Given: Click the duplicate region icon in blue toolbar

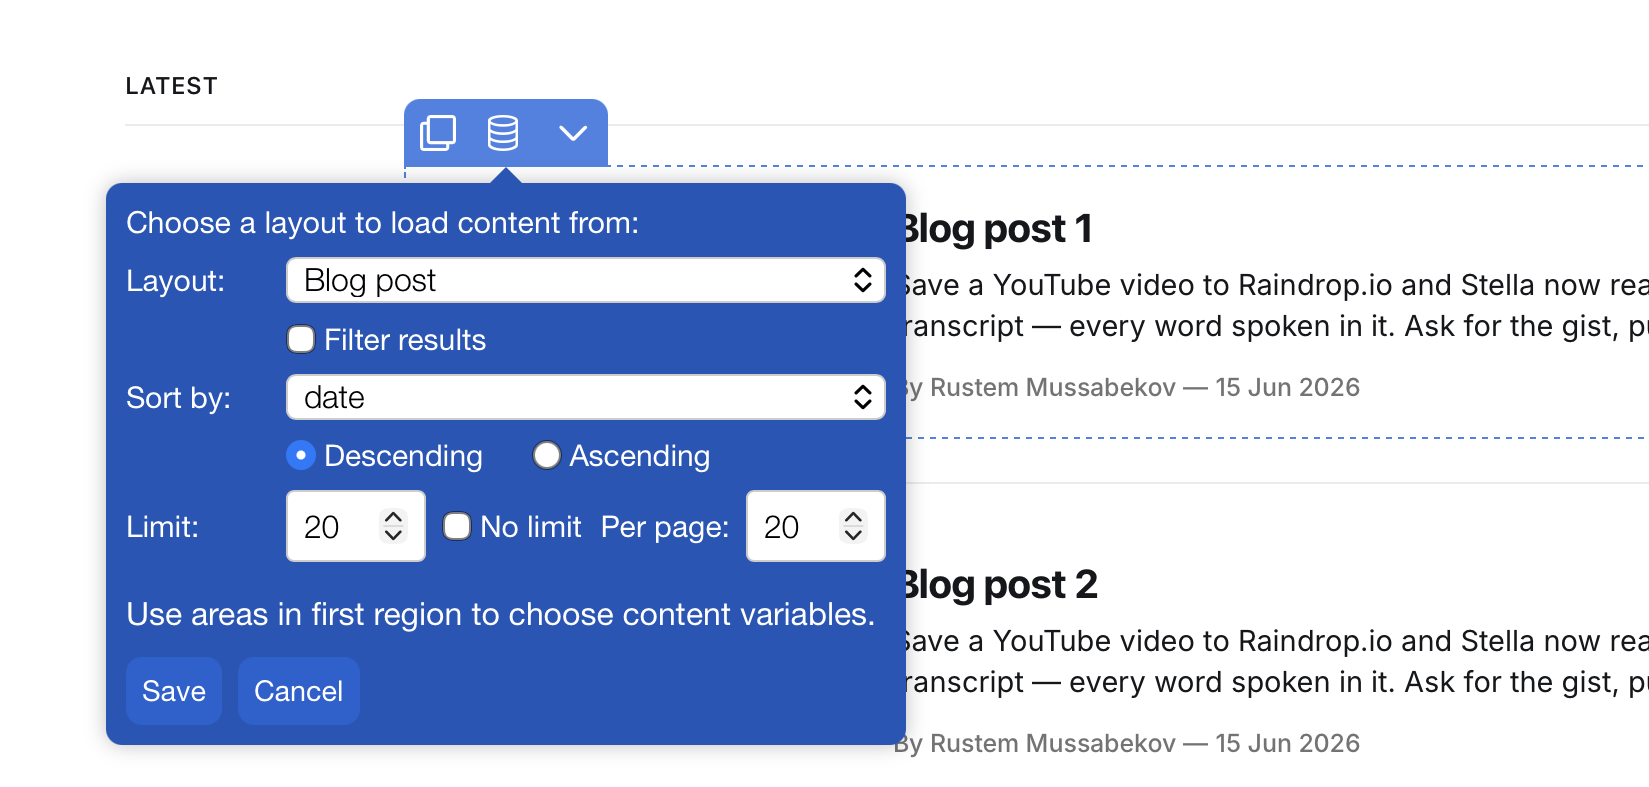Looking at the screenshot, I should [438, 133].
